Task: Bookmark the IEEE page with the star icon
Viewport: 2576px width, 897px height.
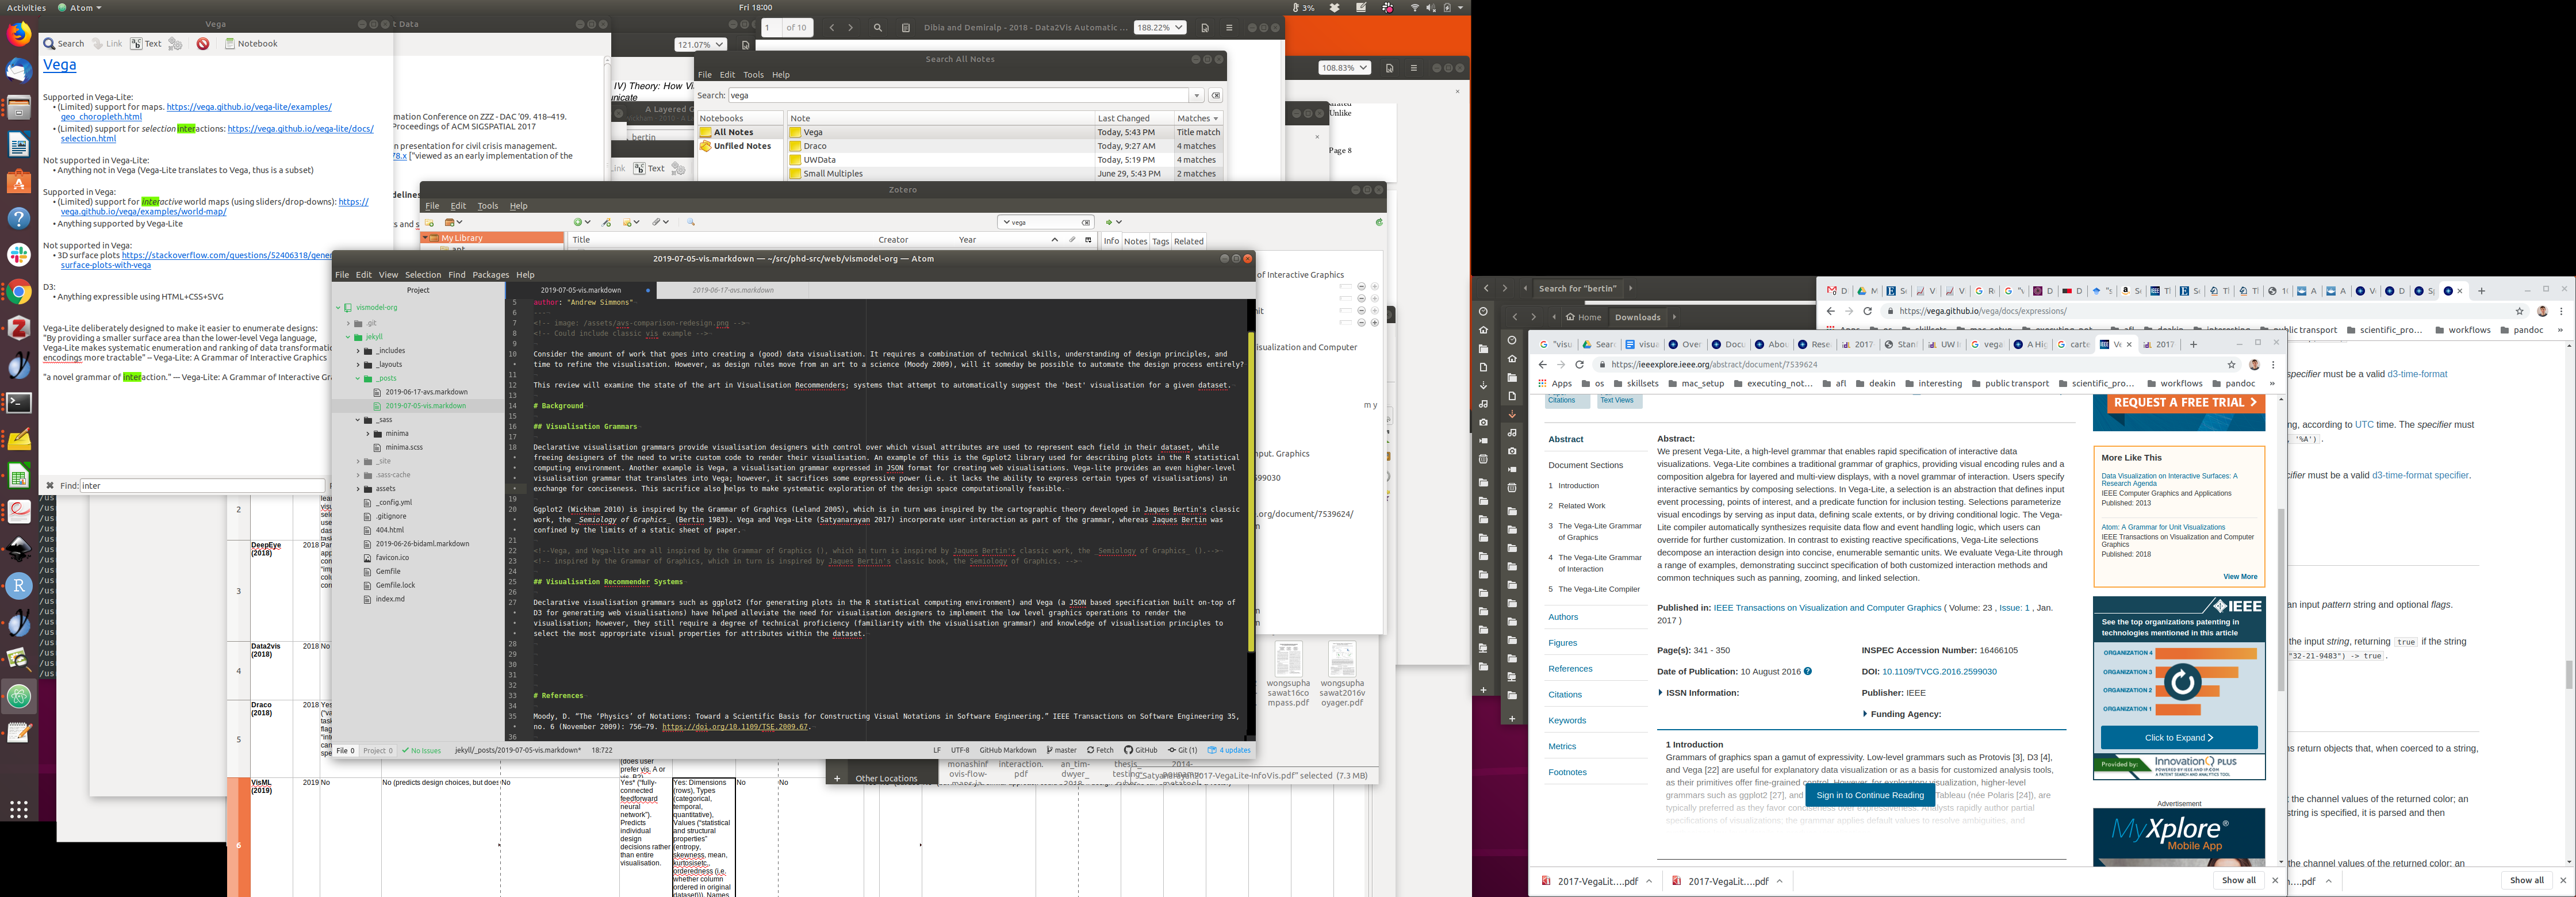Action: pyautogui.click(x=2231, y=365)
